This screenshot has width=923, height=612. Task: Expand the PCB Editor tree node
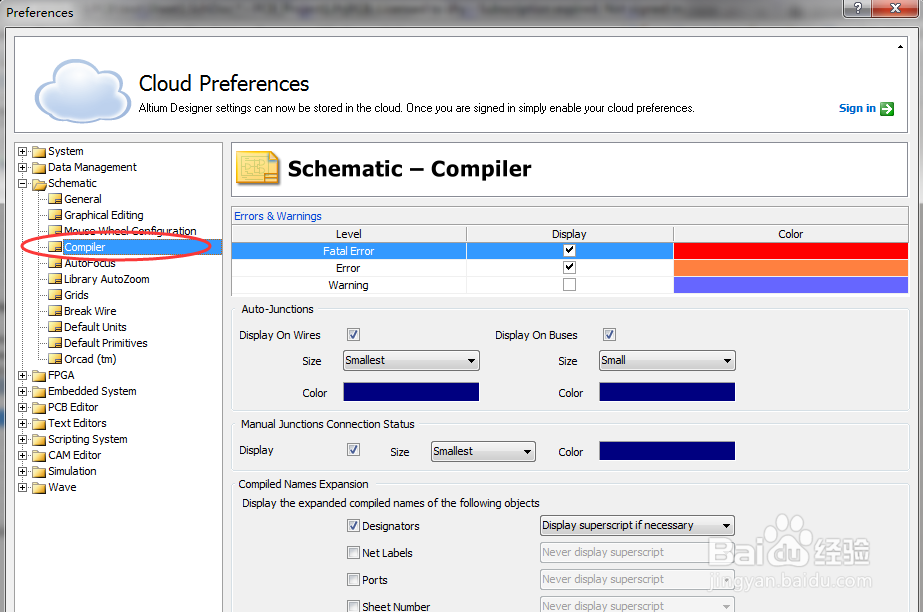tap(22, 407)
